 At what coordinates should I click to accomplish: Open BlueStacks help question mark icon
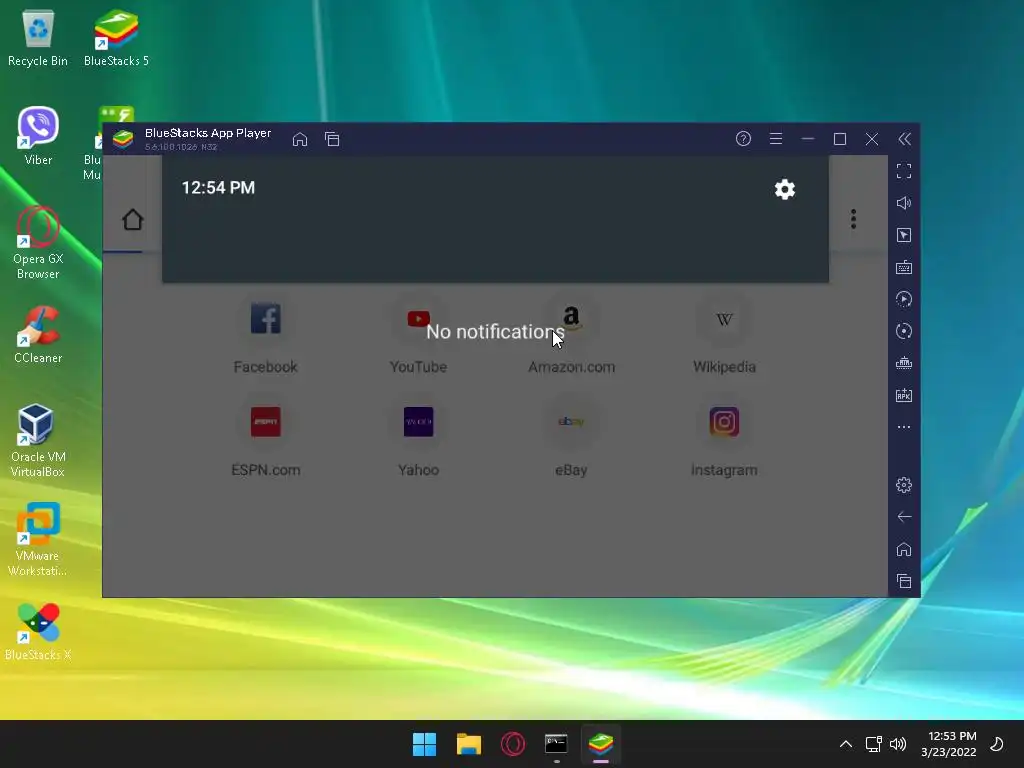tap(743, 138)
